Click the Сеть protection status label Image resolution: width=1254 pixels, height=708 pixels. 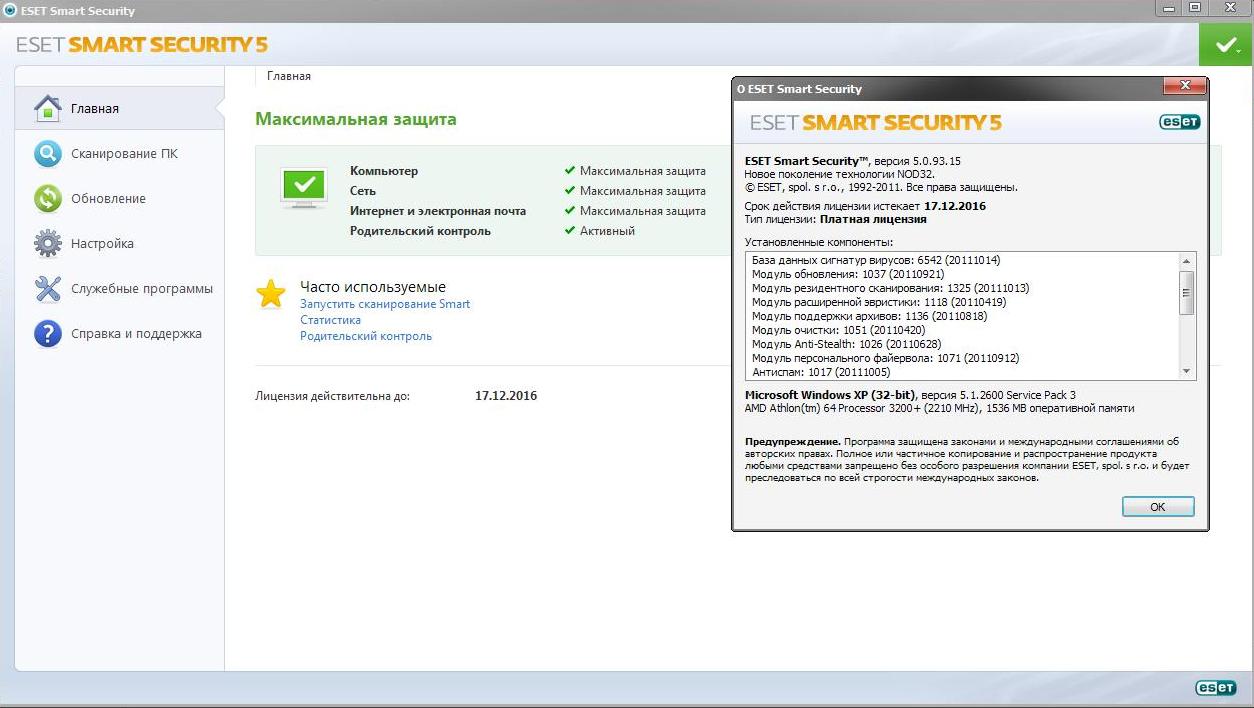(363, 191)
